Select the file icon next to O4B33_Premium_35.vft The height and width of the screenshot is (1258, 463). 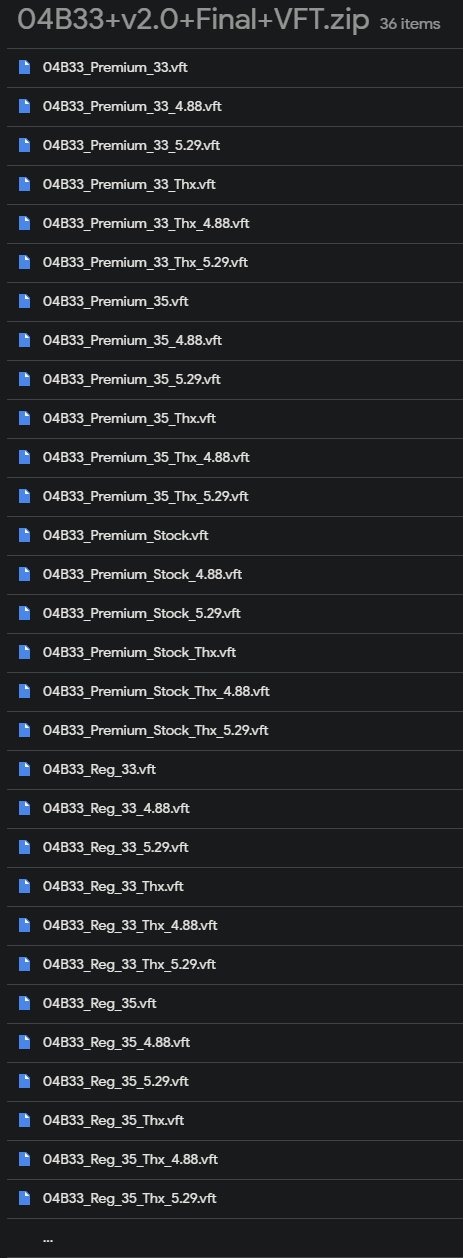pos(24,302)
